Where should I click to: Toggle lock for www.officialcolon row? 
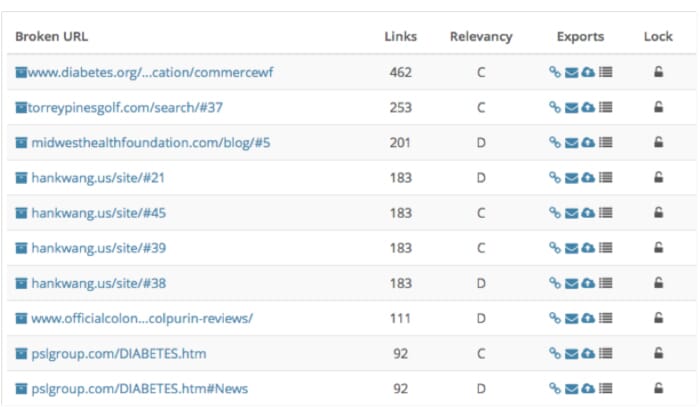pos(658,318)
